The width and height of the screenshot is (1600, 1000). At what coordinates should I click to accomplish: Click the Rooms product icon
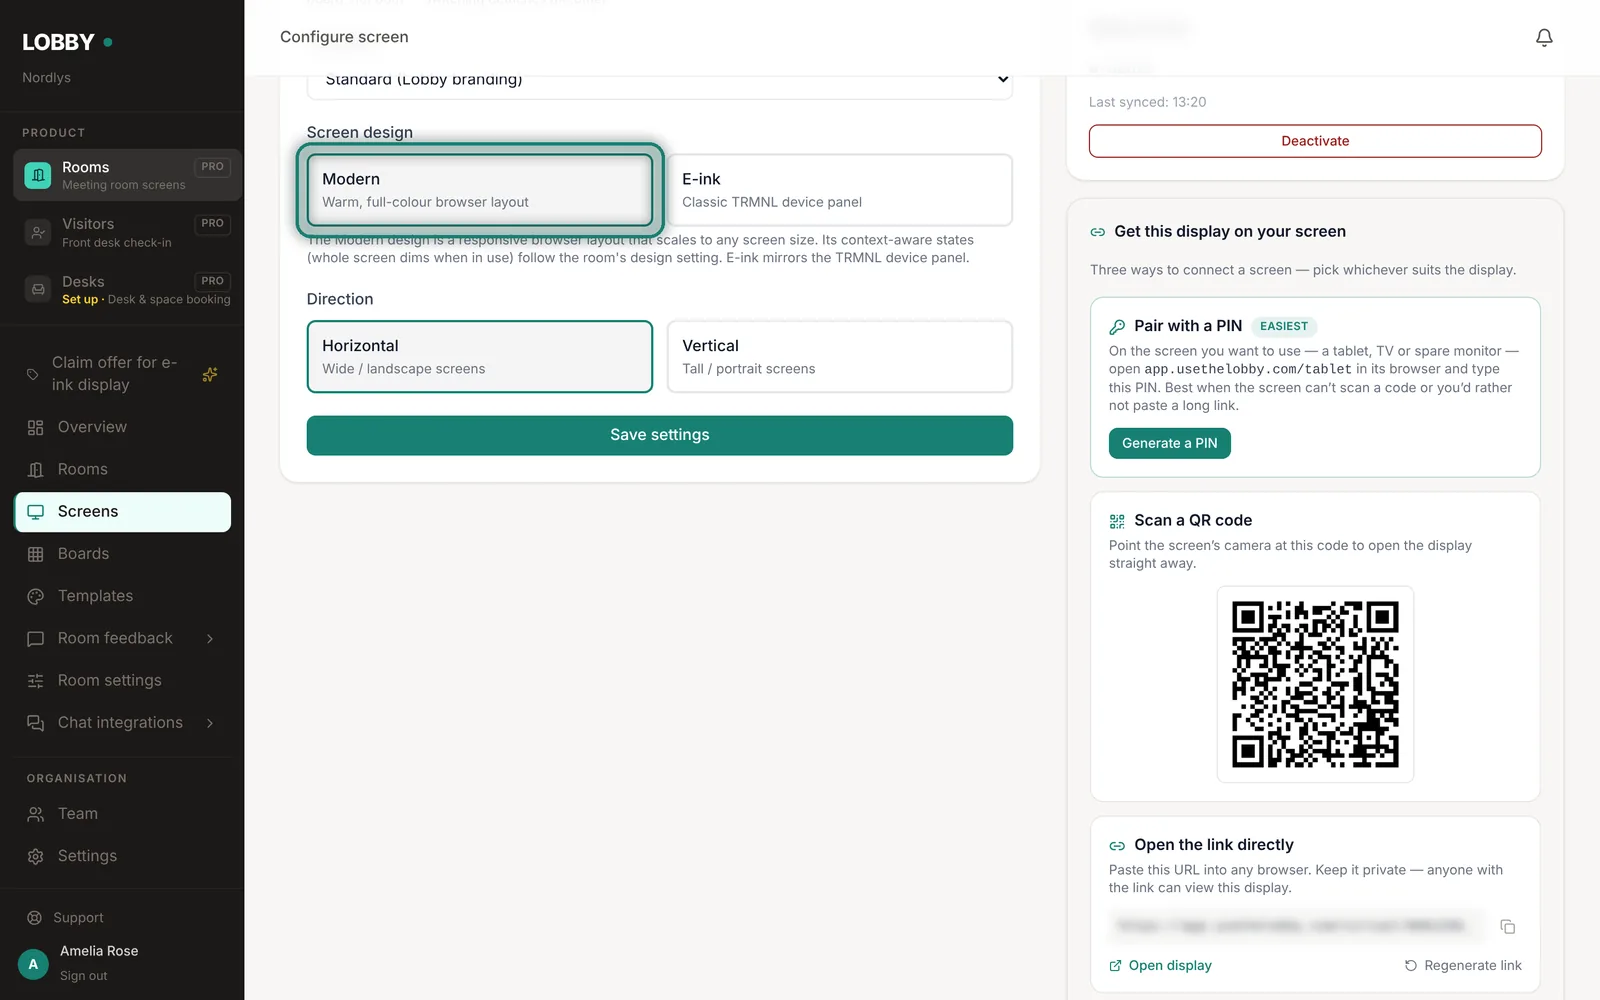click(x=37, y=175)
